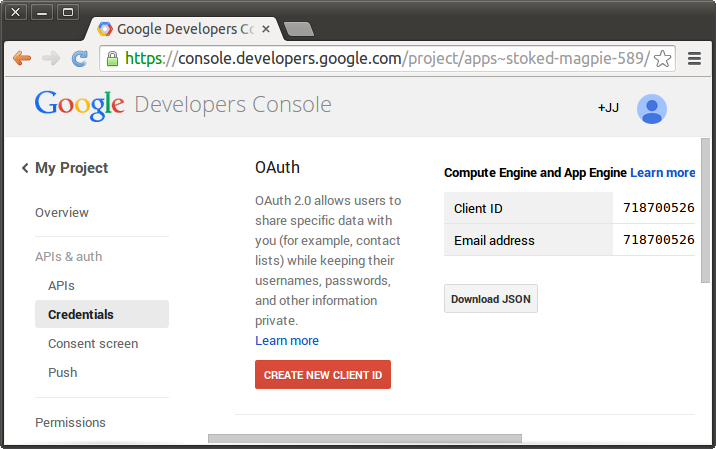Select the Google Developers Console tab
The image size is (716, 449).
click(x=185, y=29)
